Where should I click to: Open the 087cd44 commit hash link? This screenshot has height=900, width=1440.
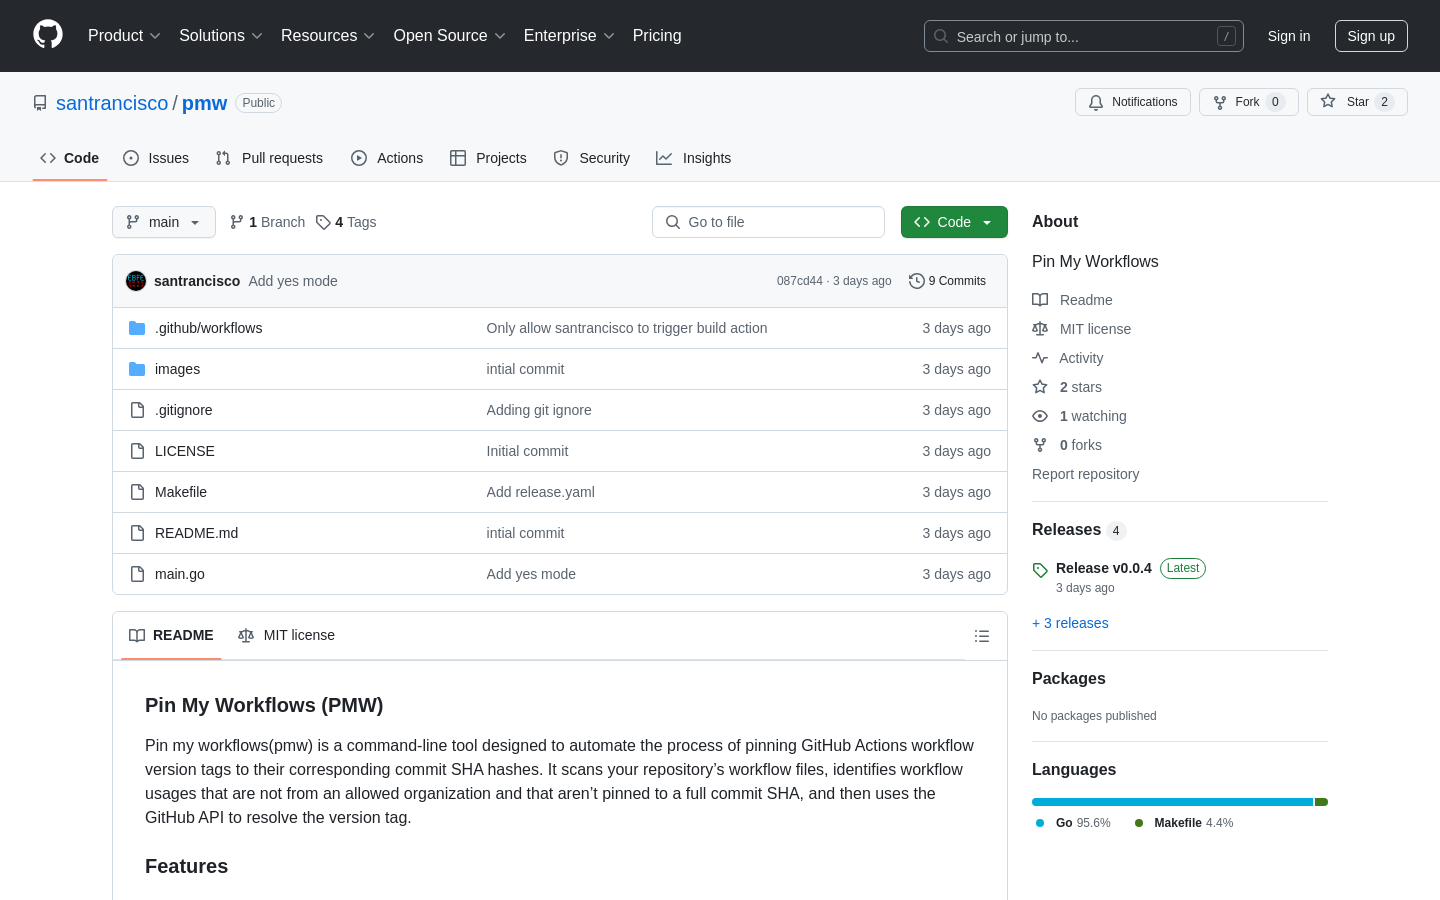(x=800, y=281)
